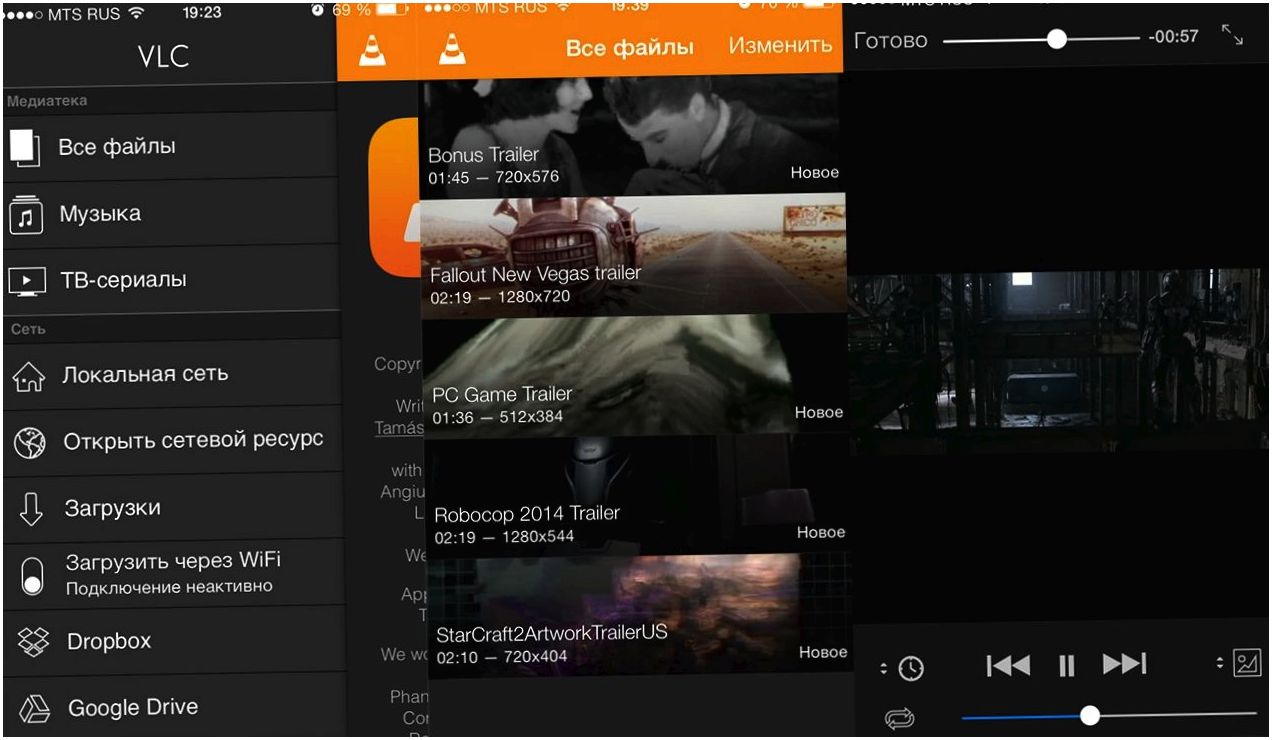Screen dimensions: 1272x740
Task: Tap the WiFi indicator in left status bar
Action: point(136,13)
